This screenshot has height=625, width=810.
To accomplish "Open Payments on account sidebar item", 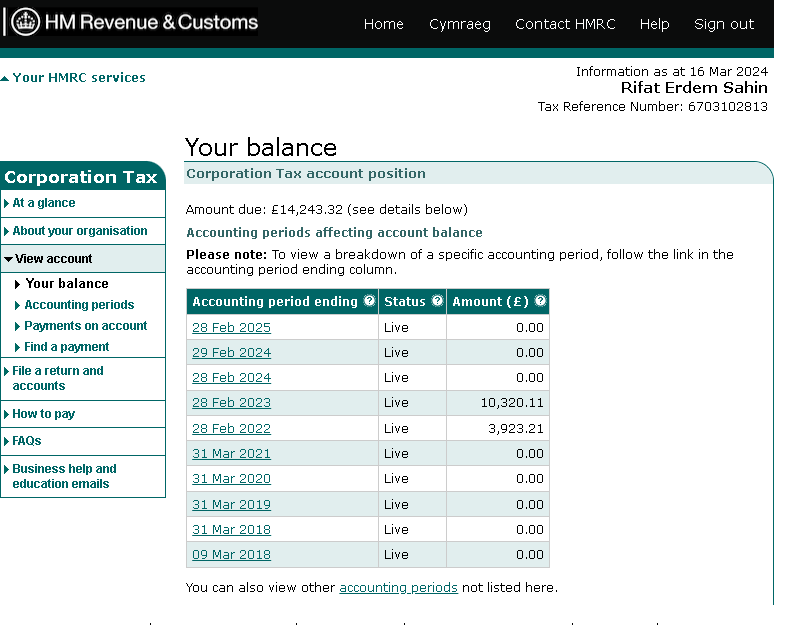I will click(x=86, y=326).
